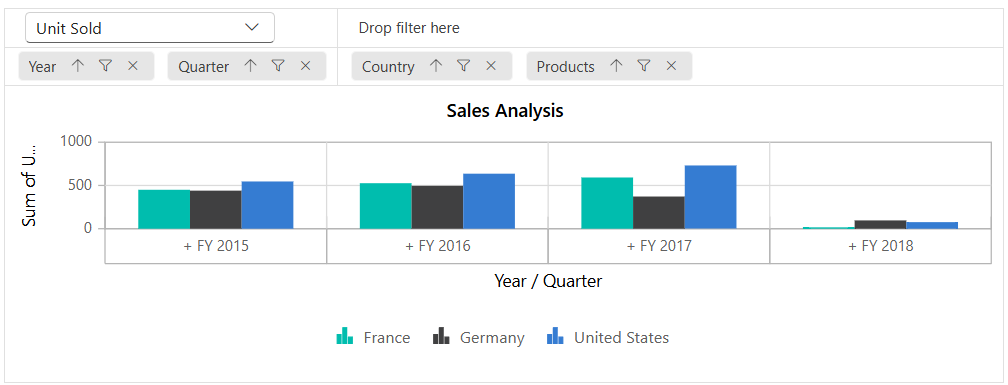Click the 'Sum of U...' axis title
This screenshot has width=1008, height=385.
(29, 186)
